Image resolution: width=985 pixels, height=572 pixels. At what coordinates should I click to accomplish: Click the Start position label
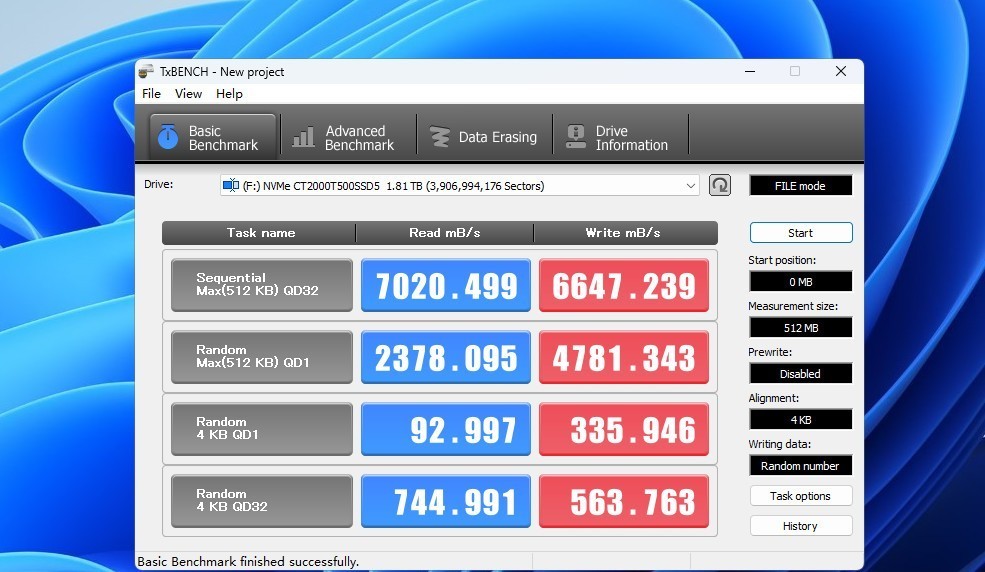tap(782, 260)
